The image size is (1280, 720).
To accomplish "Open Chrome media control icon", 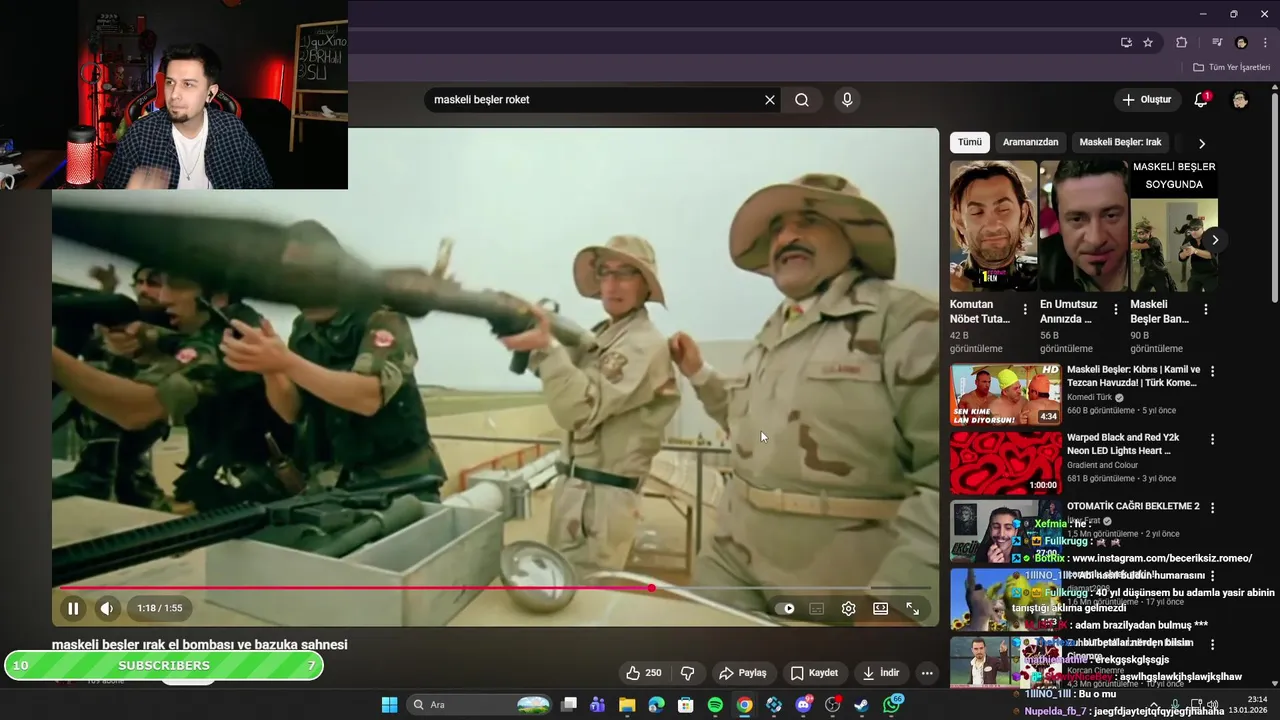I will (1217, 43).
